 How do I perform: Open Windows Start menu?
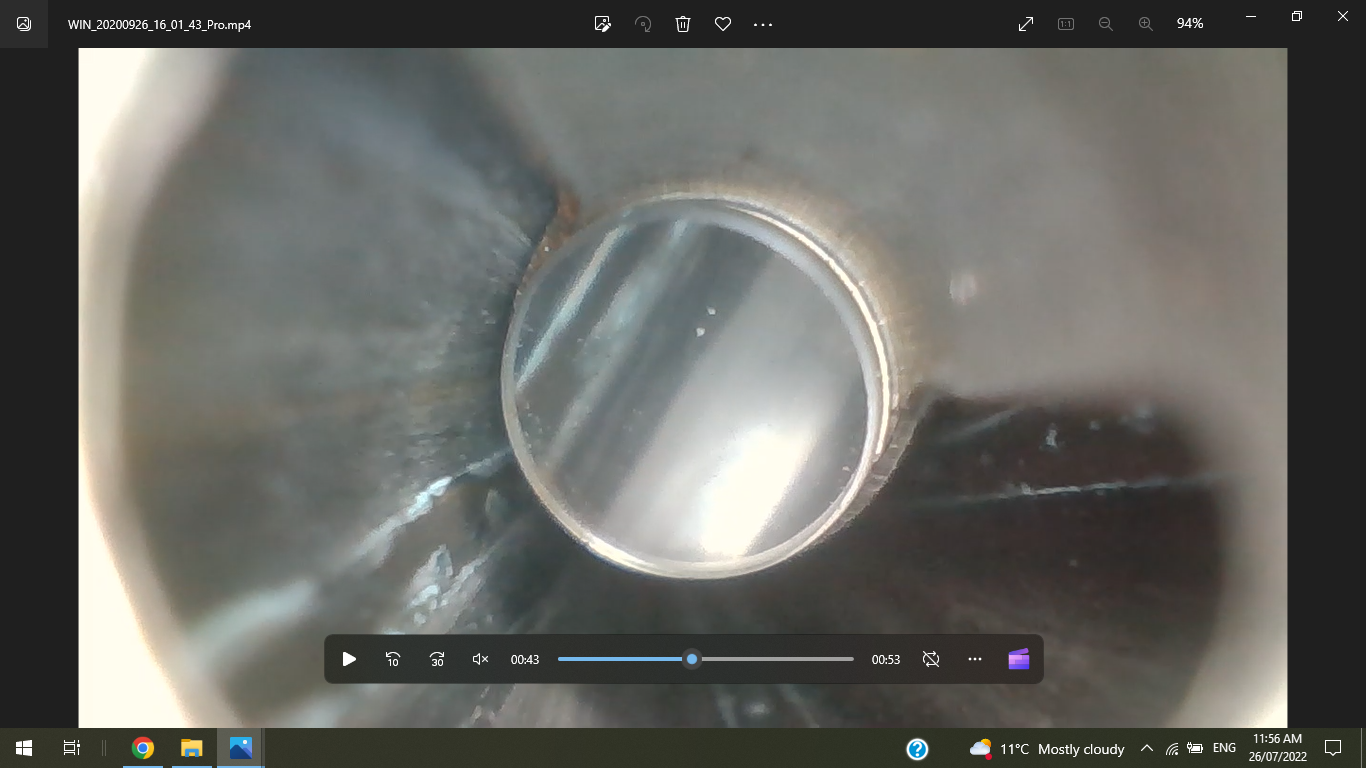click(24, 748)
